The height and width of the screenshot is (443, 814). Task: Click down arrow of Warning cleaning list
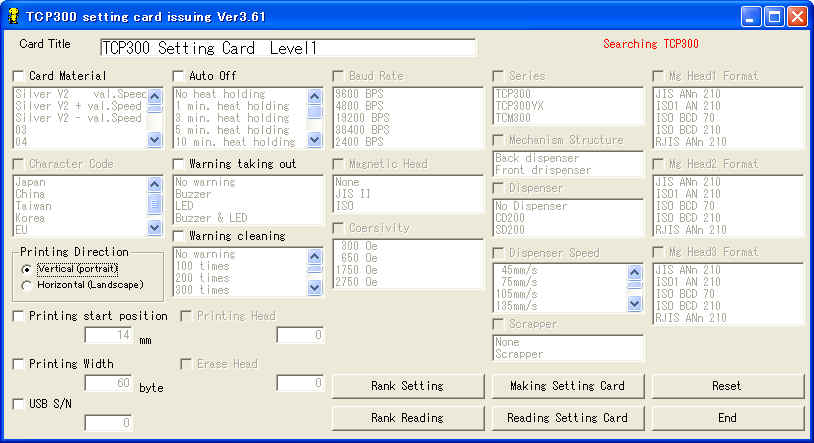tap(314, 287)
